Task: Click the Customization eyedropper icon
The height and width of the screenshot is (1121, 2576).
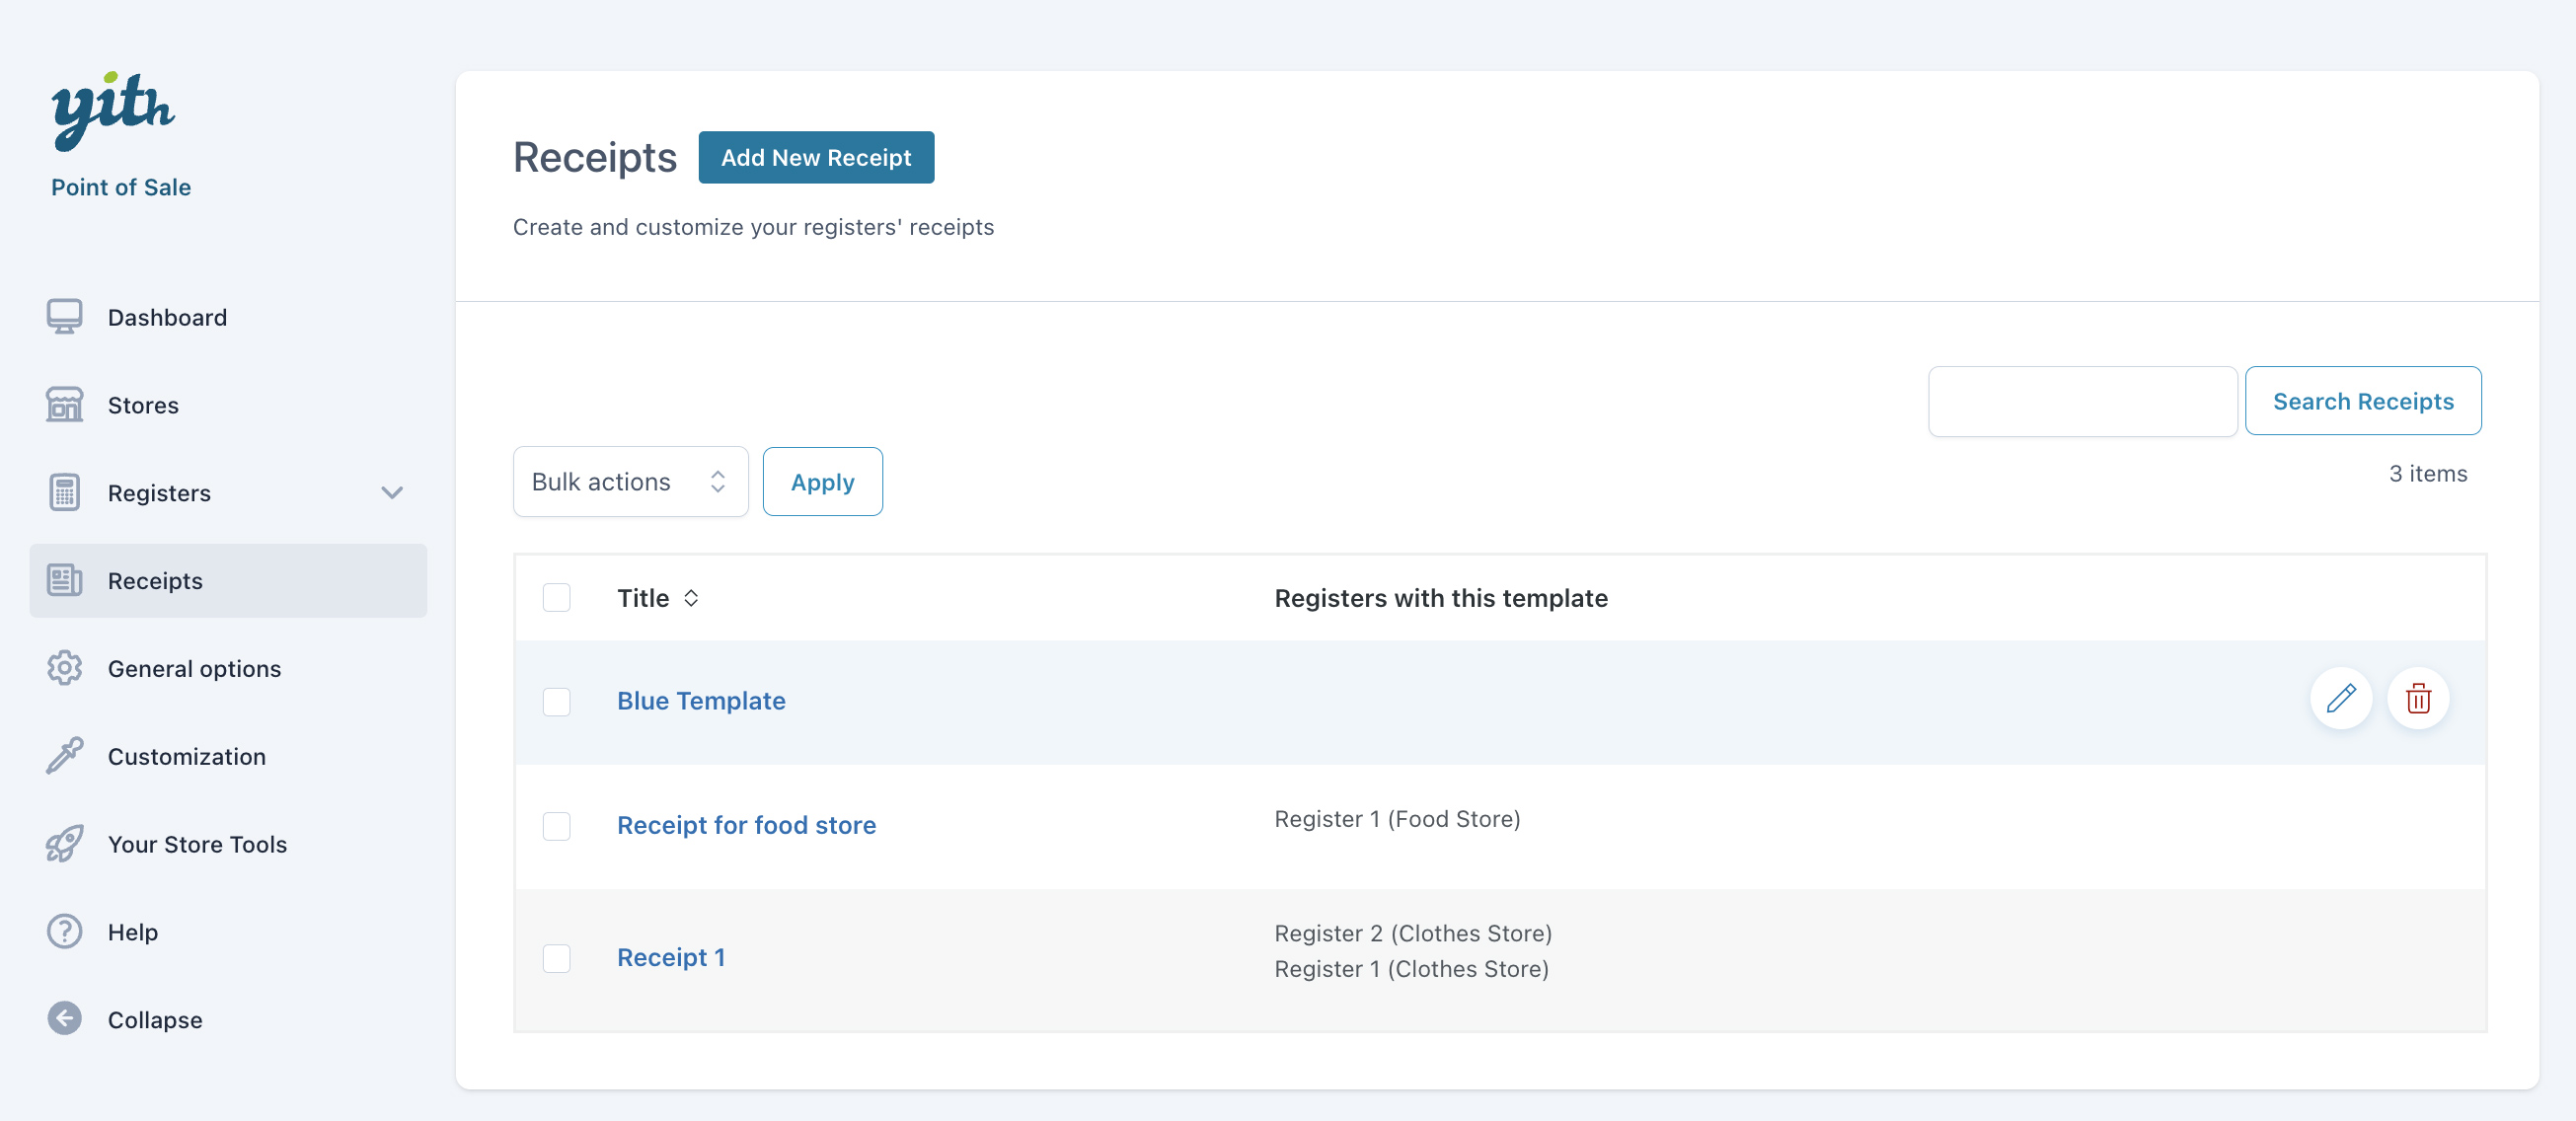Action: coord(65,756)
